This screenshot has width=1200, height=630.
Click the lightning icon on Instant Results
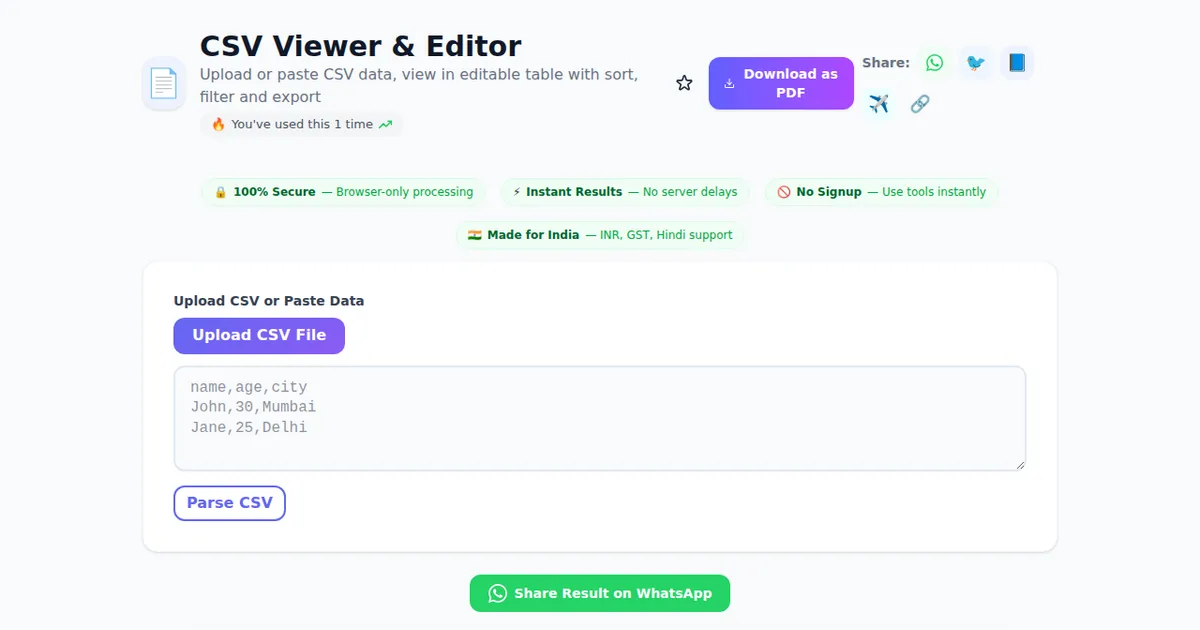click(517, 191)
